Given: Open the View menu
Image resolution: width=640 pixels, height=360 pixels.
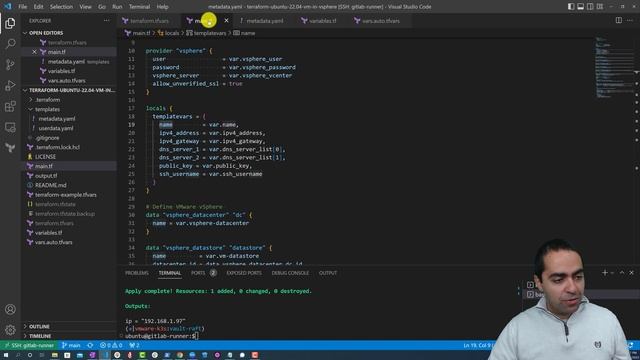Looking at the screenshot, I should (x=85, y=7).
